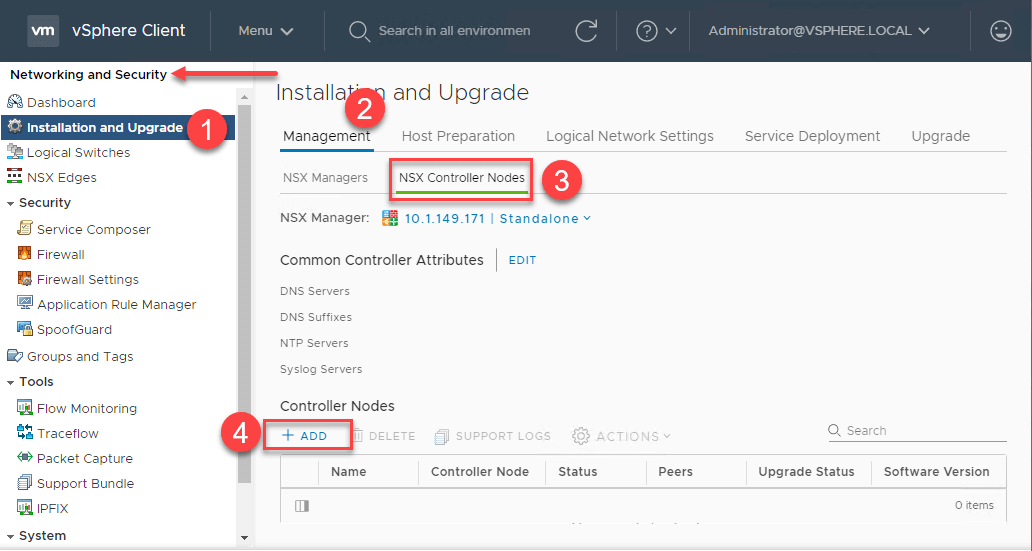1032x551 pixels.
Task: Click the global search input field
Action: pyautogui.click(x=454, y=31)
